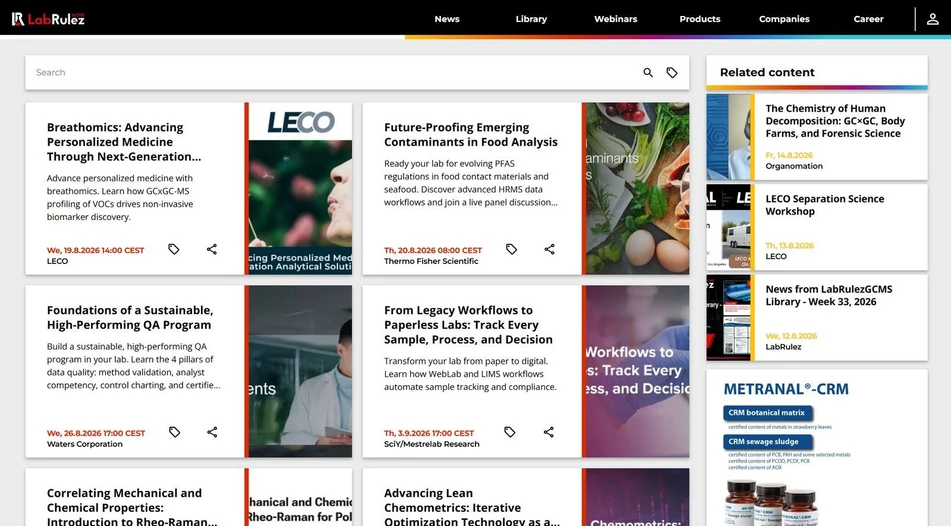Open Foundations of a Sustainable QA Program title
The height and width of the screenshot is (526, 951).
click(x=130, y=317)
